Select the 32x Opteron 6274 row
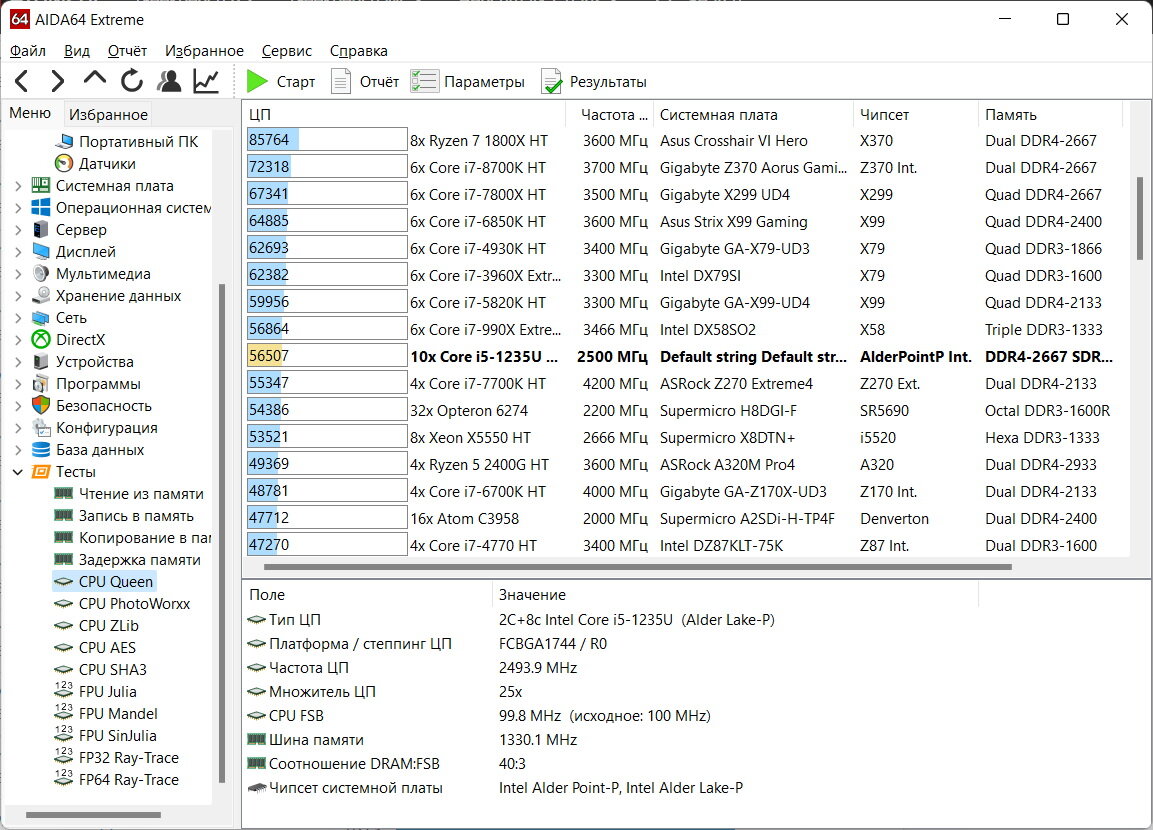 pos(684,410)
